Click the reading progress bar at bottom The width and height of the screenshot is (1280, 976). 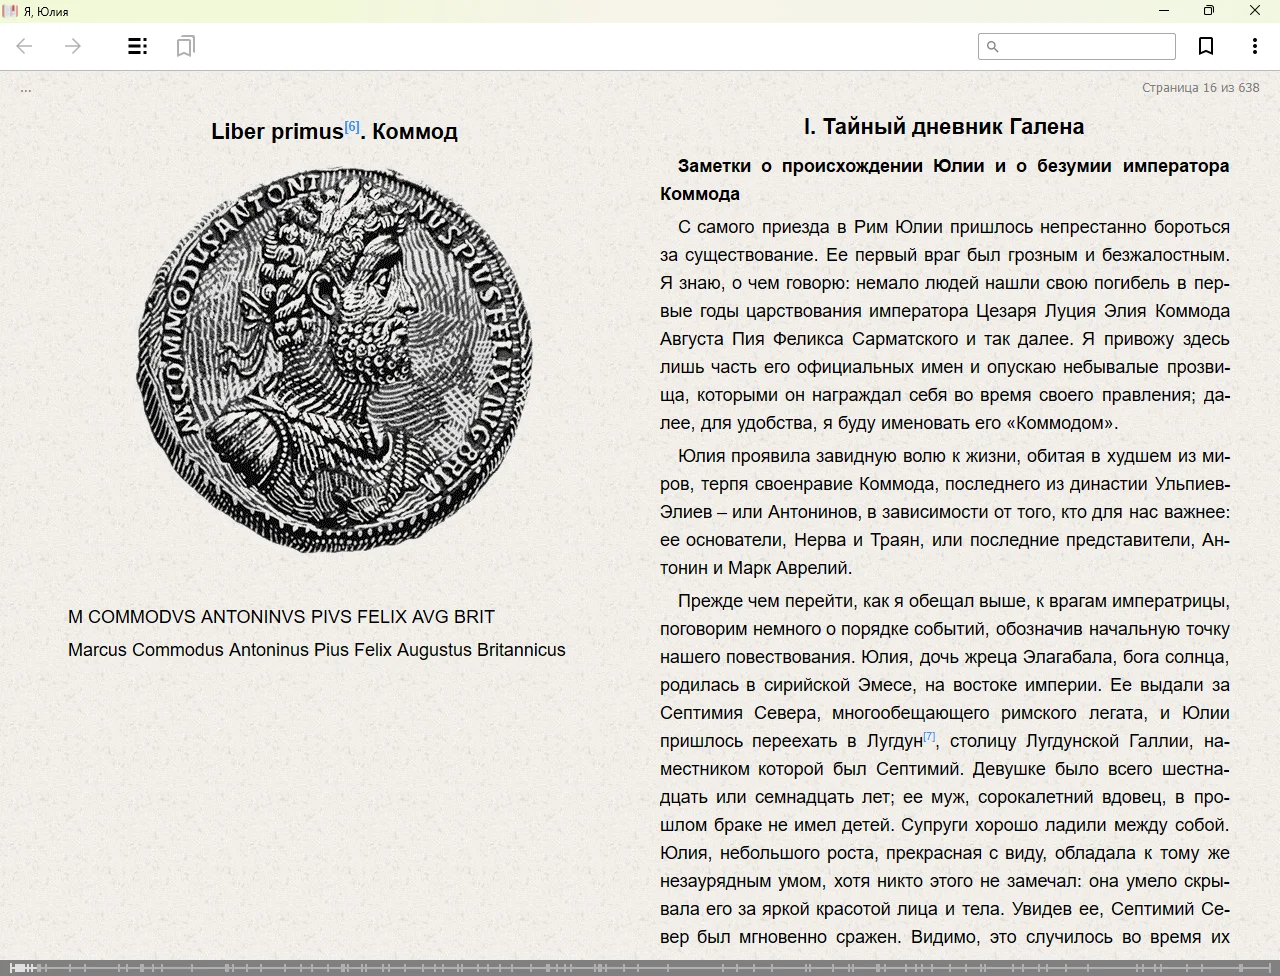pyautogui.click(x=640, y=968)
